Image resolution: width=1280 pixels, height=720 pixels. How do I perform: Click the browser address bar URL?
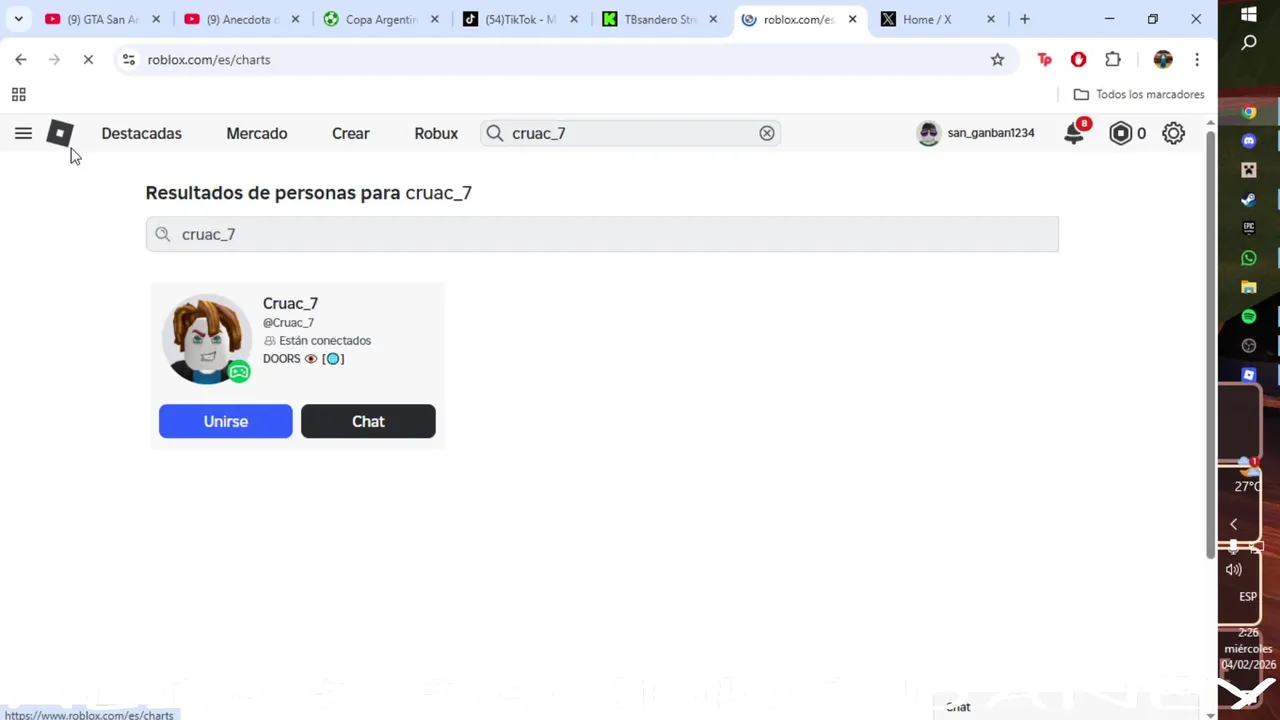[209, 60]
